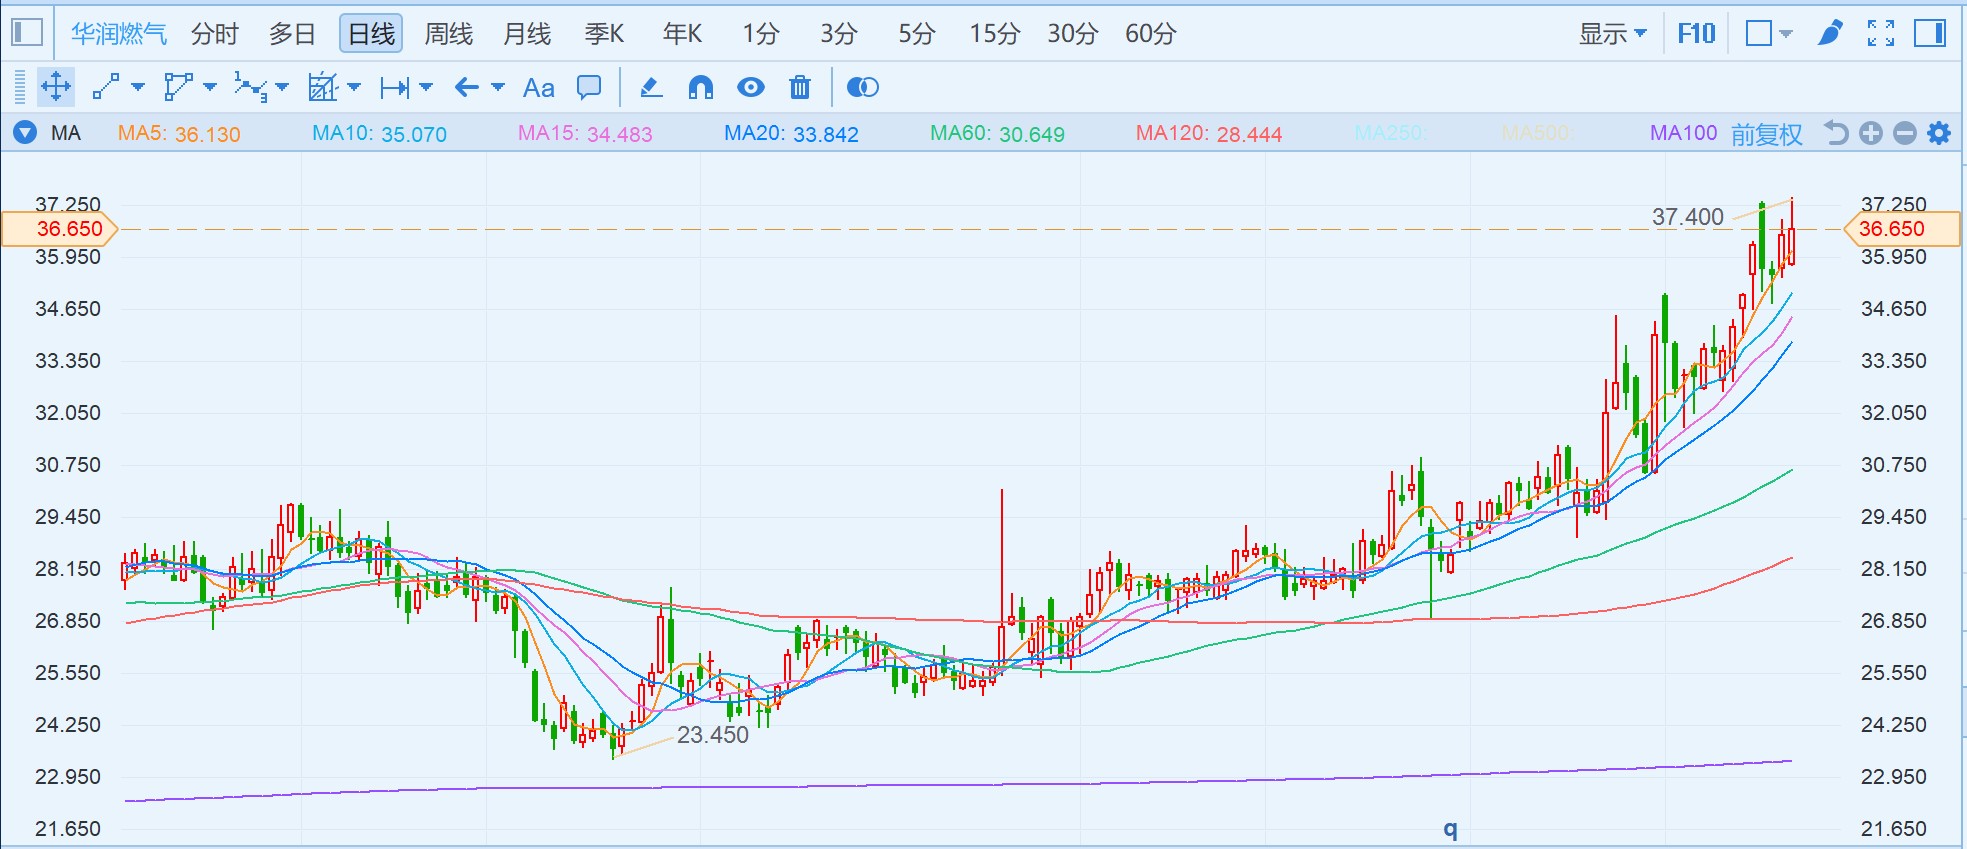Click the stock name 华润燃气
Screen dimensions: 1967x849
[x=119, y=34]
